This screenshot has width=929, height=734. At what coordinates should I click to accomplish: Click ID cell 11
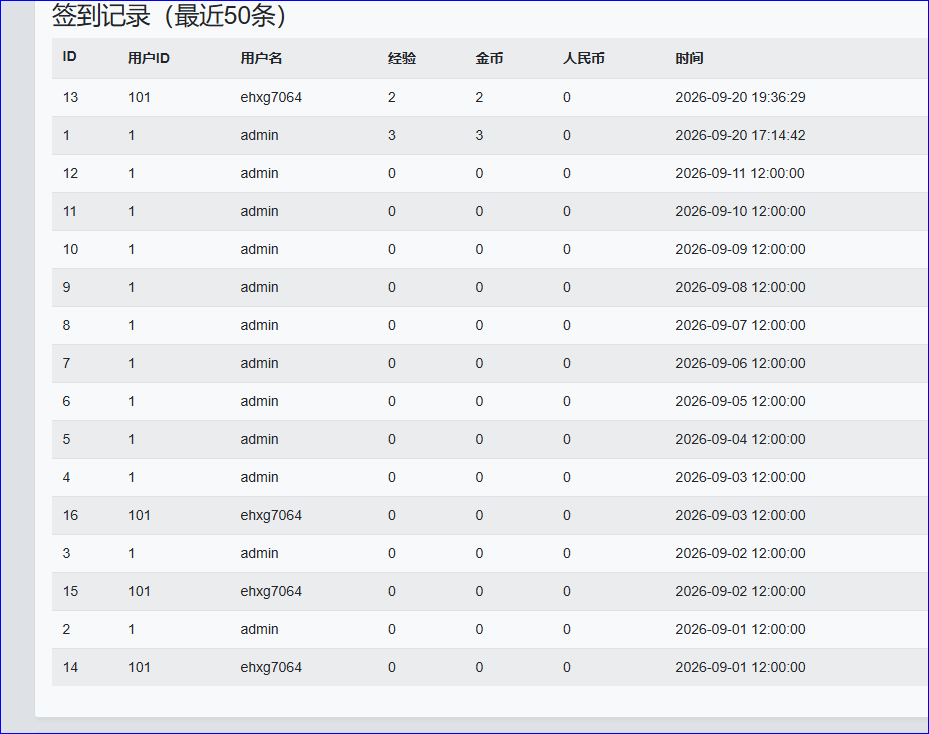[70, 211]
